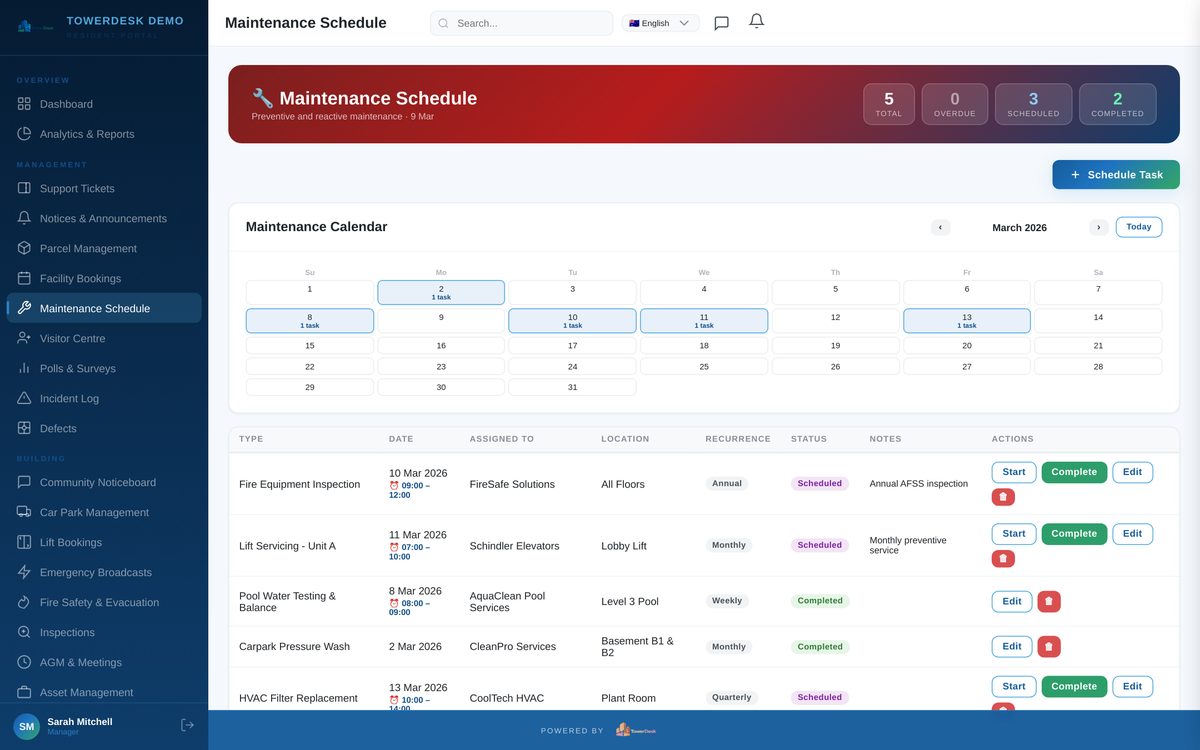Click the search magnifier icon

[x=442, y=22]
